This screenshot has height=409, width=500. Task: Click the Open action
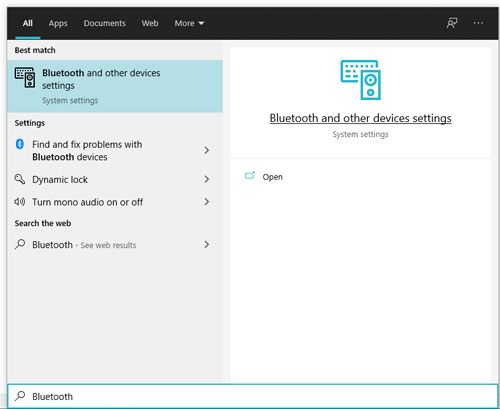coord(272,177)
